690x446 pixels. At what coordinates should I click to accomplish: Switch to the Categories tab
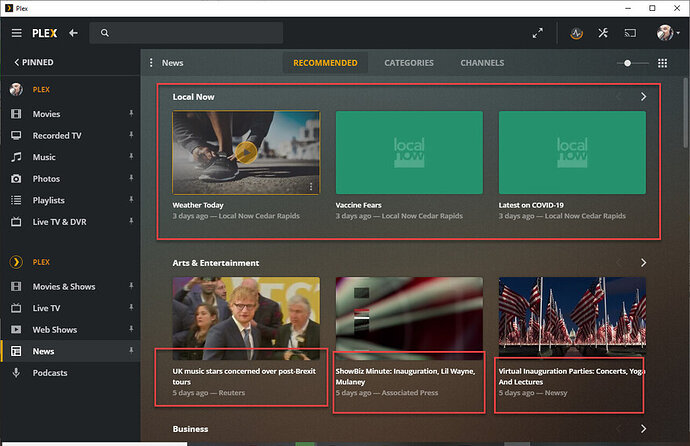[x=409, y=63]
